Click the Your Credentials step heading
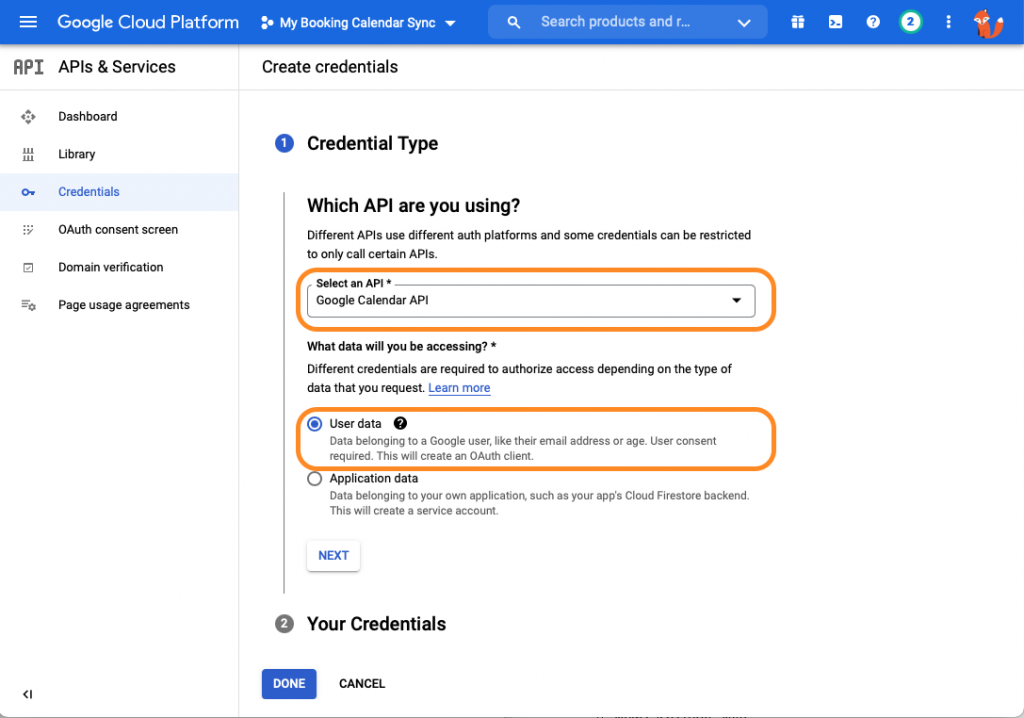The image size is (1024, 718). click(x=376, y=624)
